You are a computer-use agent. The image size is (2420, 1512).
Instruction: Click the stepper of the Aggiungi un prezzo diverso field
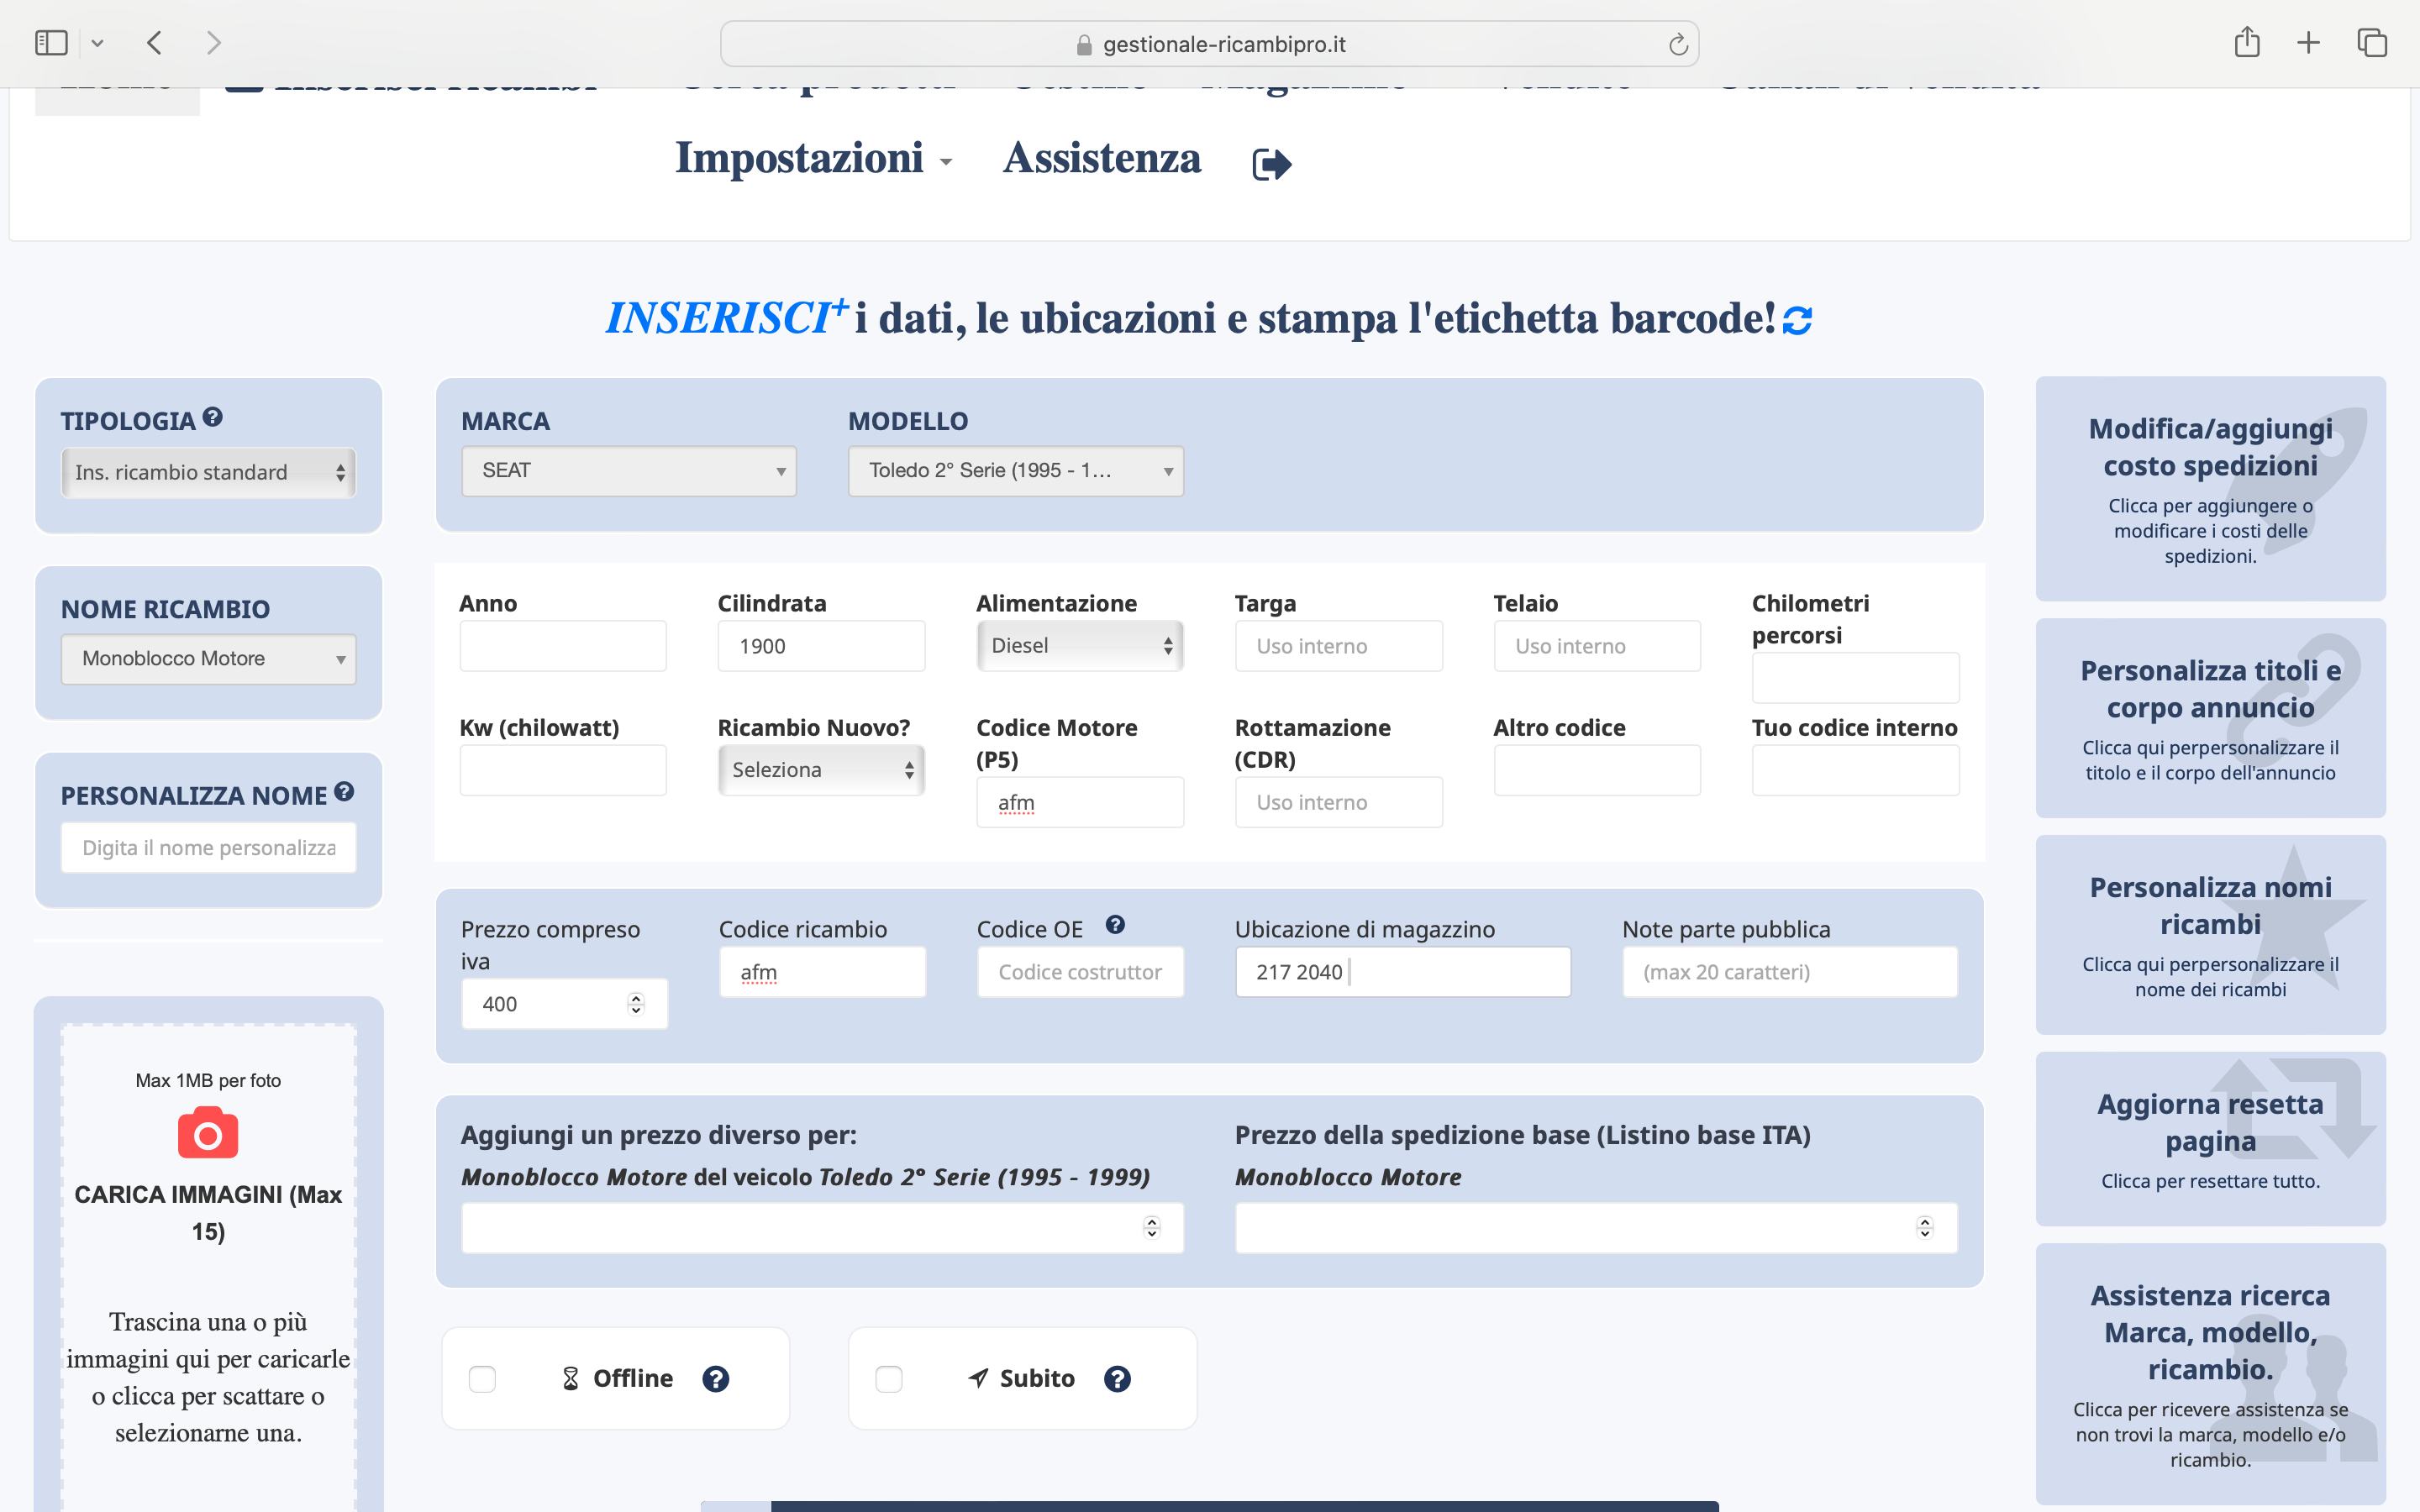tap(1152, 1228)
